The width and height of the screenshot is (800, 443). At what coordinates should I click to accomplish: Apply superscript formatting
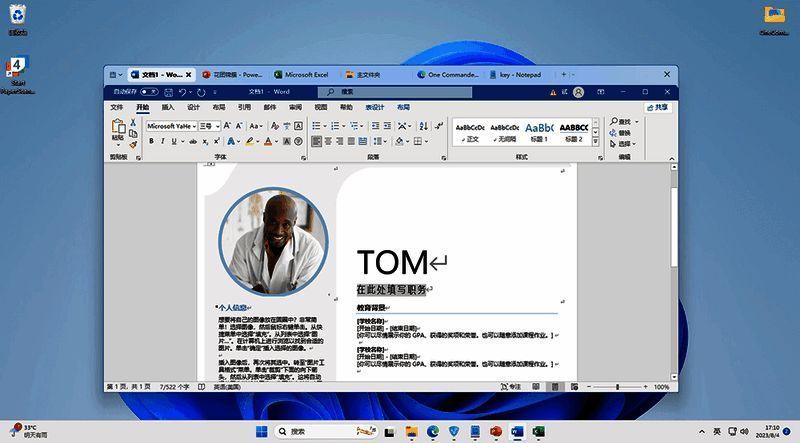(216, 141)
